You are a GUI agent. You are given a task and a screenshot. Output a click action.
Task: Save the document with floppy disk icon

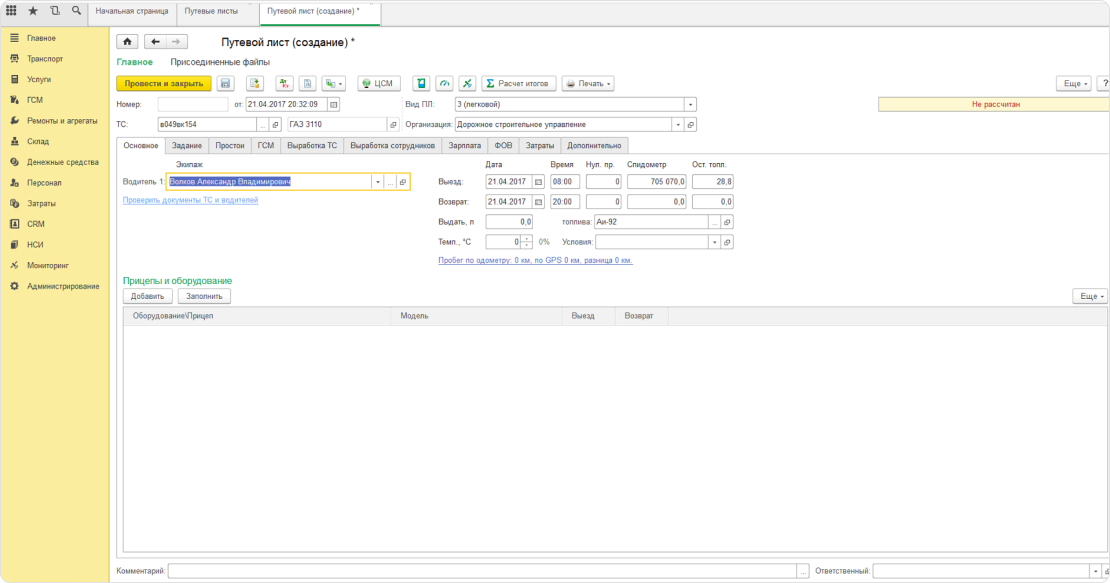225,83
